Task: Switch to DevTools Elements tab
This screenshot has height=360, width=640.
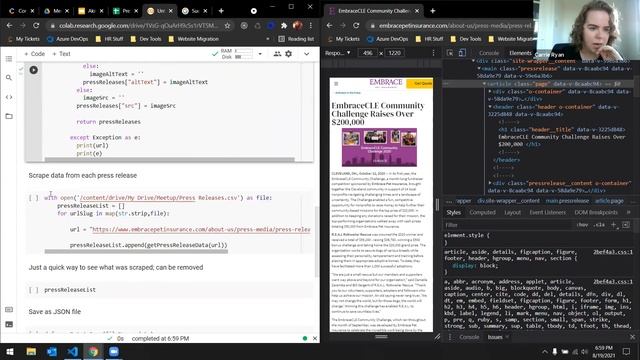Action: pos(520,53)
